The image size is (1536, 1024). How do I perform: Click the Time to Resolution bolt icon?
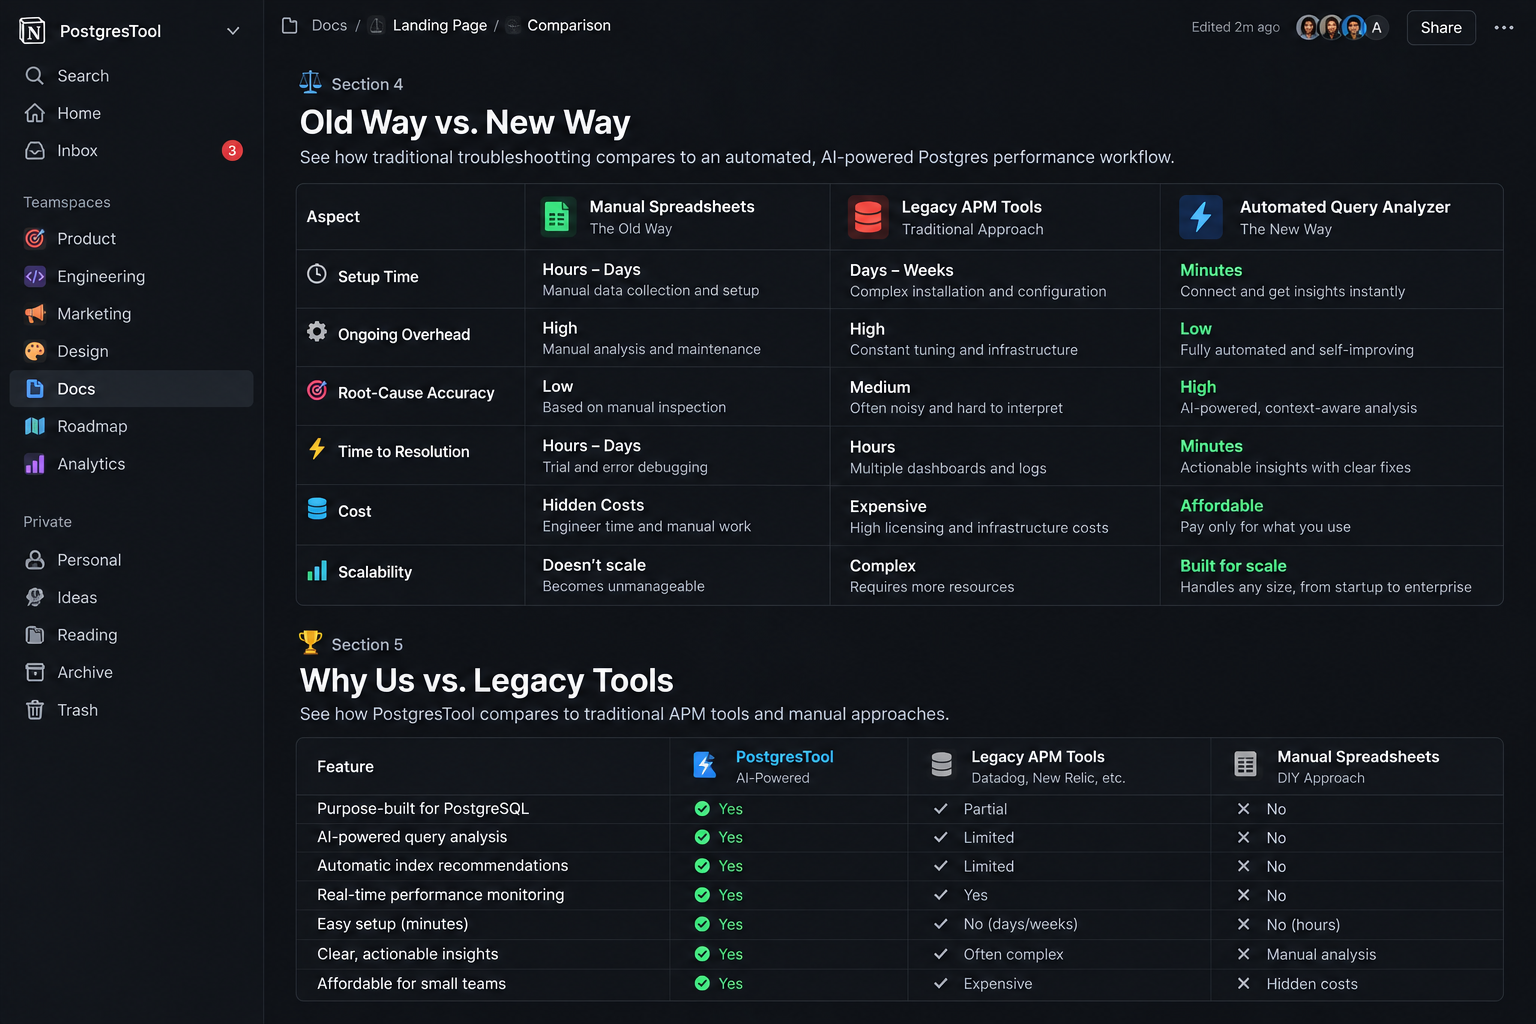317,449
